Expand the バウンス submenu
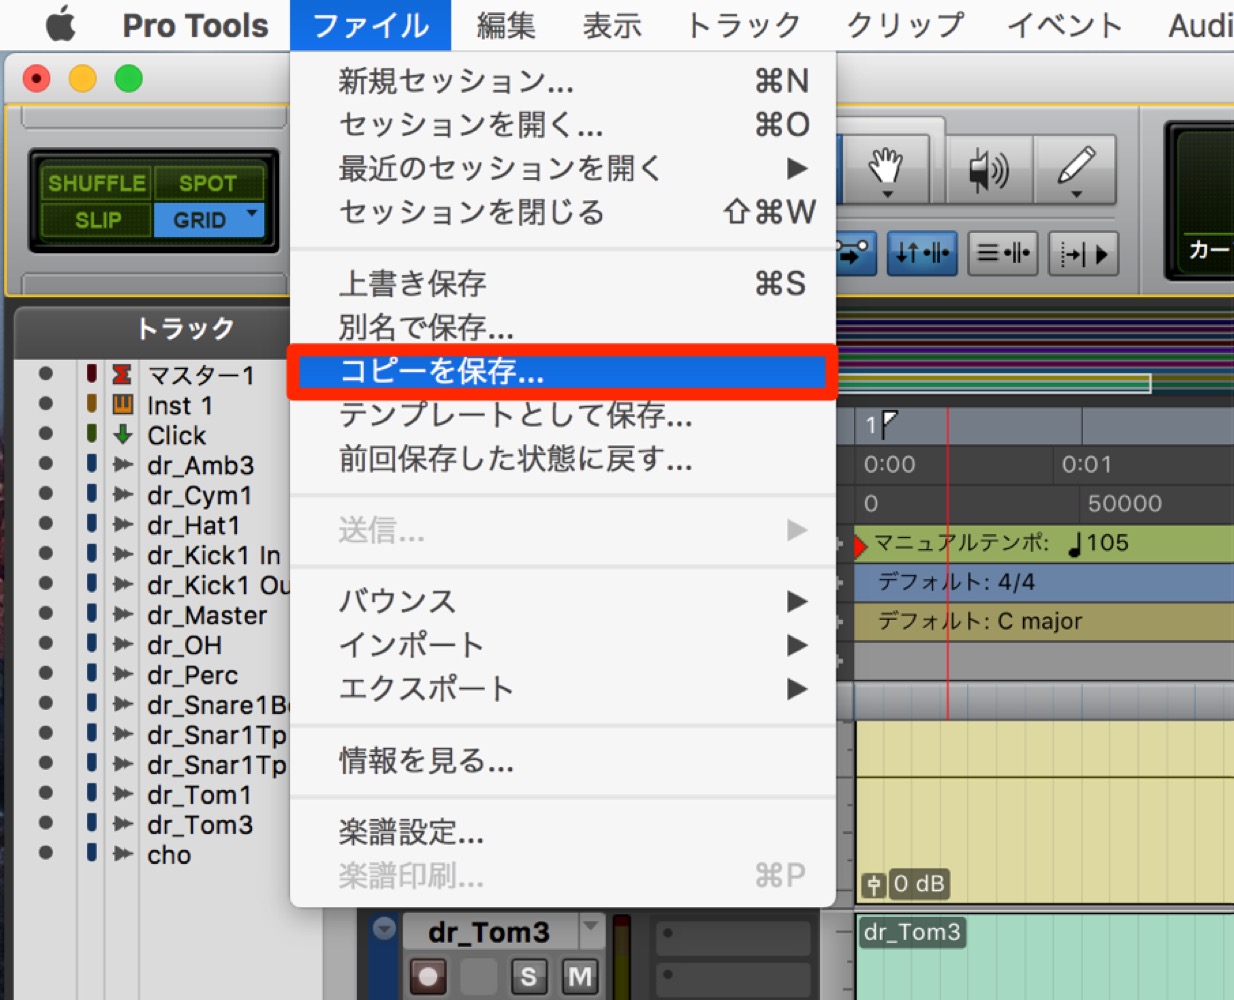Image resolution: width=1234 pixels, height=1000 pixels. click(x=563, y=601)
